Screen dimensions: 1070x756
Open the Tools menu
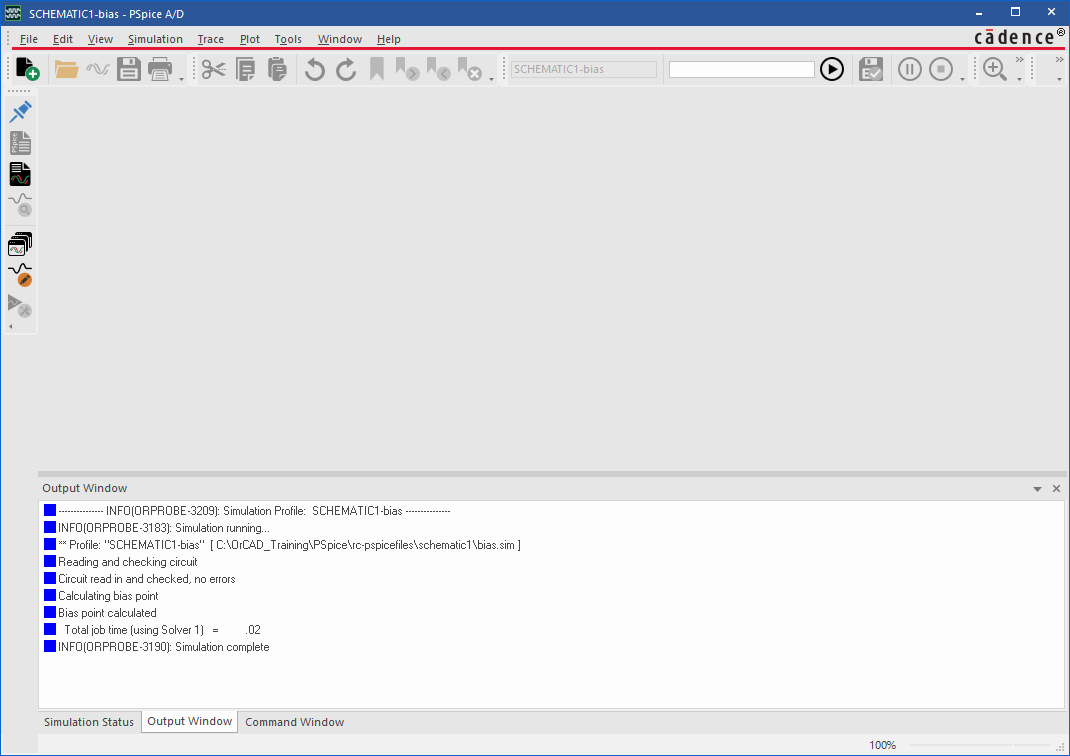[288, 39]
